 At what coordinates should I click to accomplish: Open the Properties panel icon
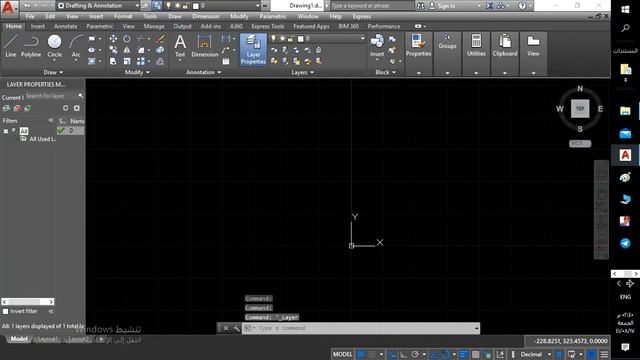click(x=418, y=45)
